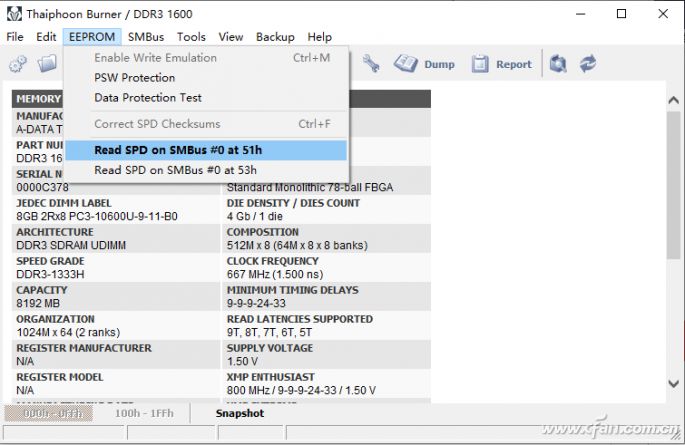Viewport: 685px width, 445px height.
Task: Click the Dump button in toolbar
Action: tap(425, 64)
